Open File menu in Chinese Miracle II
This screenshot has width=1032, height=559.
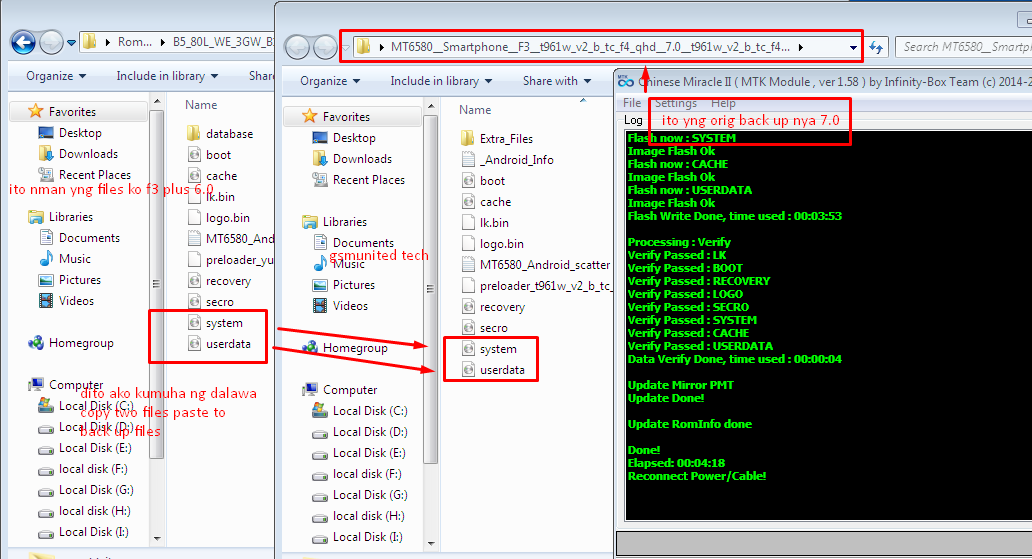pyautogui.click(x=632, y=103)
